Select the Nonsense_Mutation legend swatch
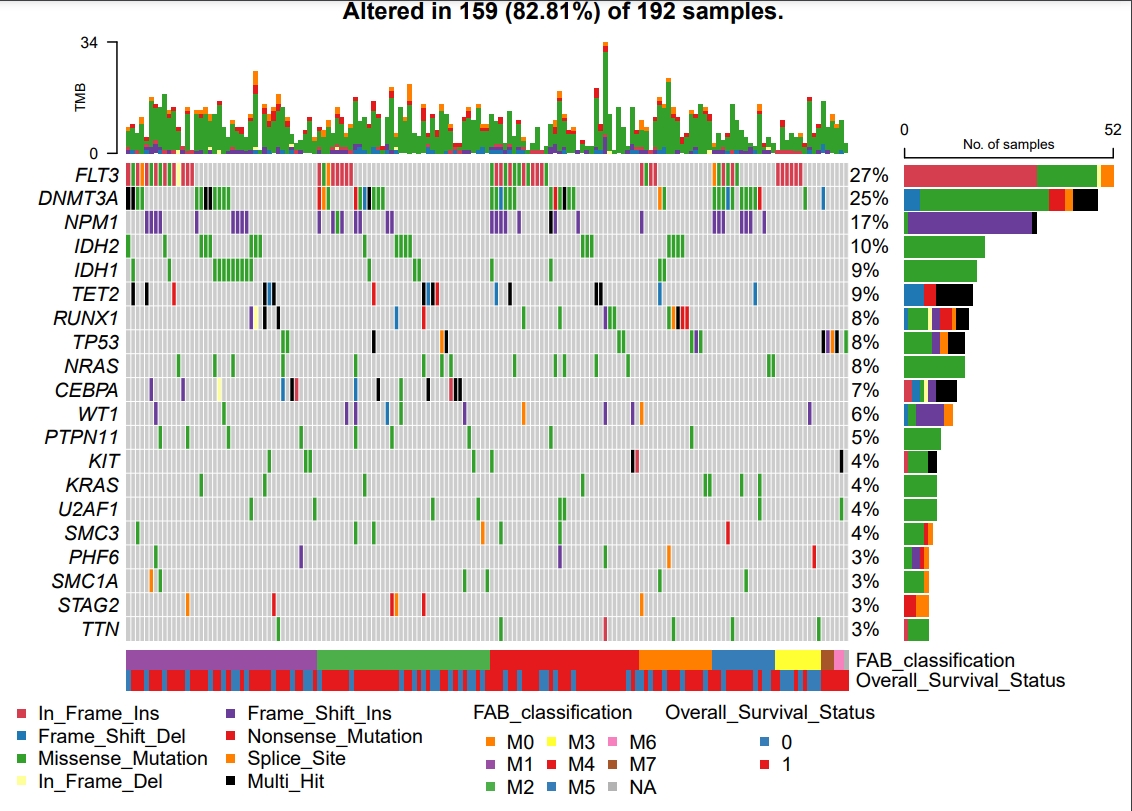The width and height of the screenshot is (1132, 811). [x=231, y=736]
